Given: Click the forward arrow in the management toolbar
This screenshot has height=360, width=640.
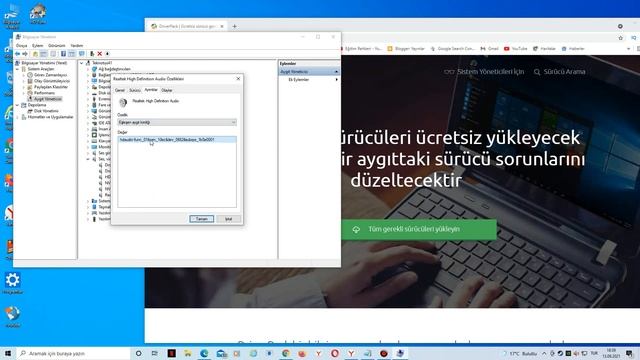Looking at the screenshot, I should point(25,54).
